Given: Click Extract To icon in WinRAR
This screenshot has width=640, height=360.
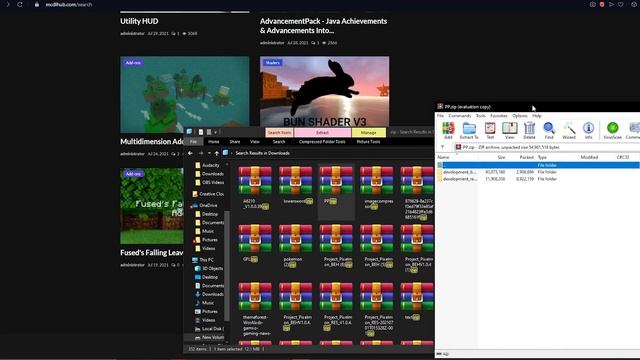Looking at the screenshot, I should coord(469,130).
